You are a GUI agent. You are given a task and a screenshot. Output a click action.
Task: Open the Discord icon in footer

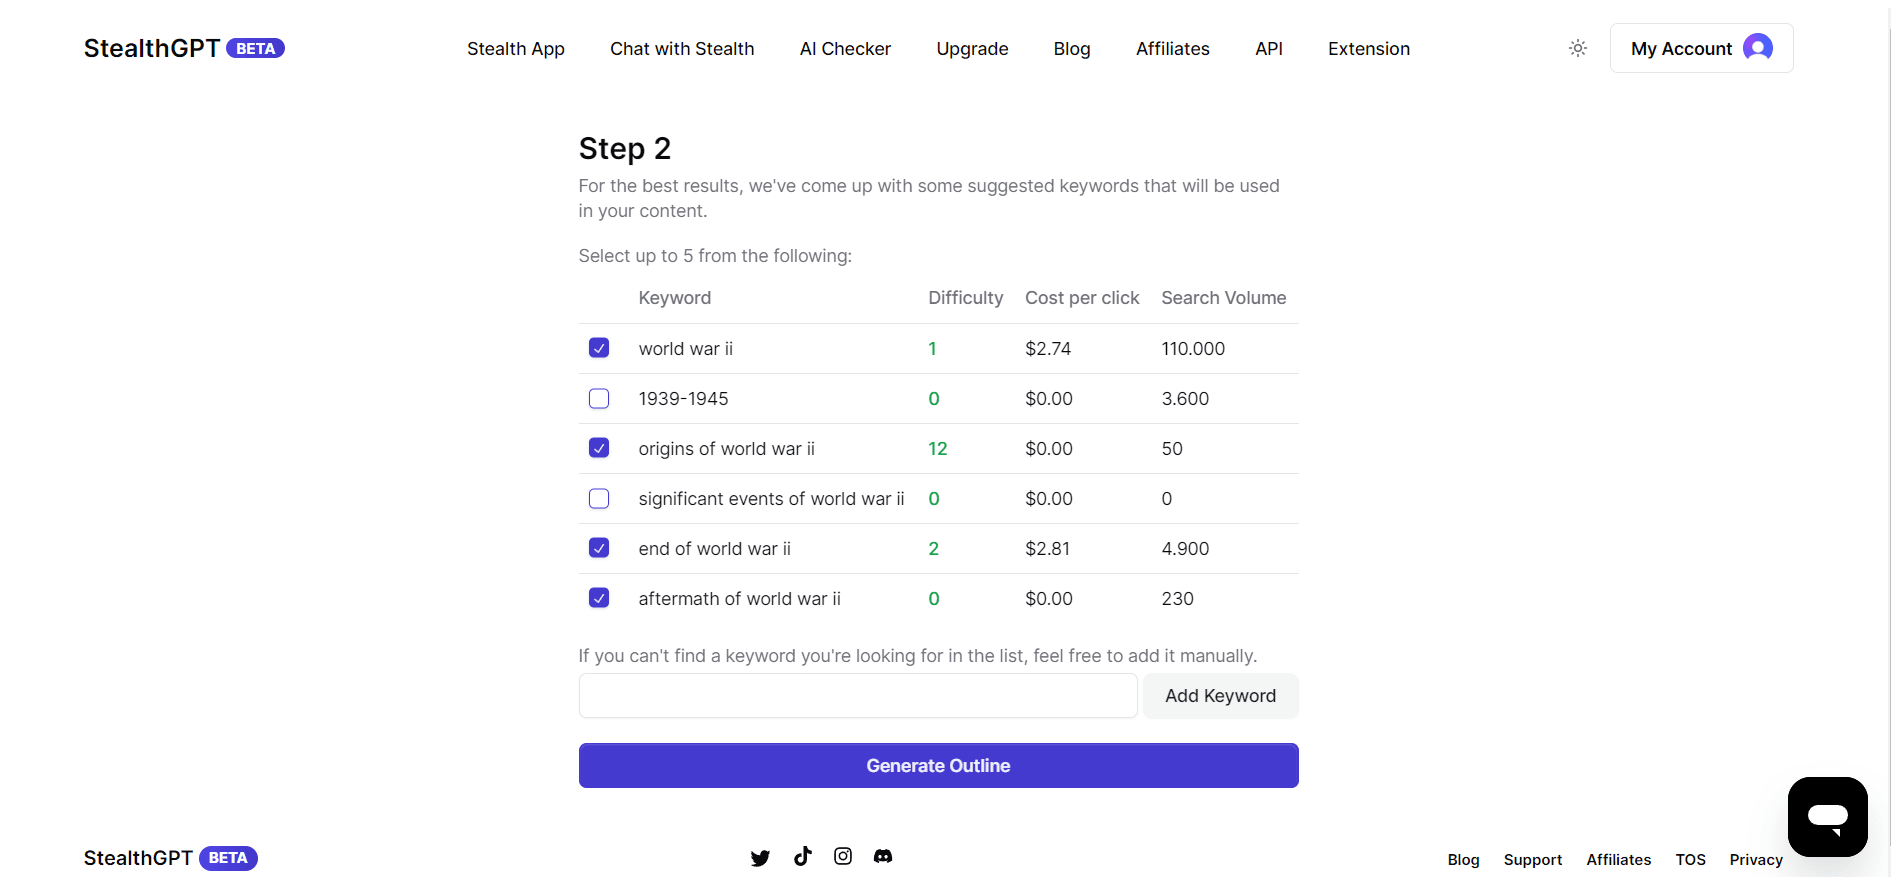(x=883, y=856)
